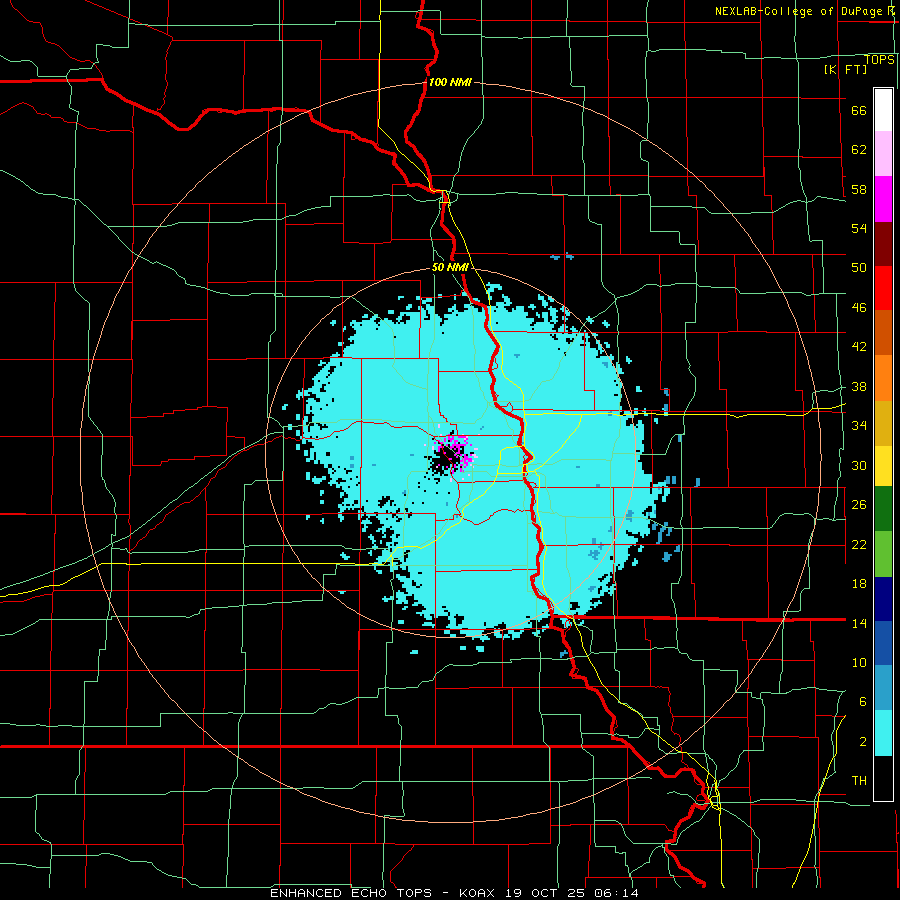Click the legend value 2

pyautogui.click(x=862, y=742)
